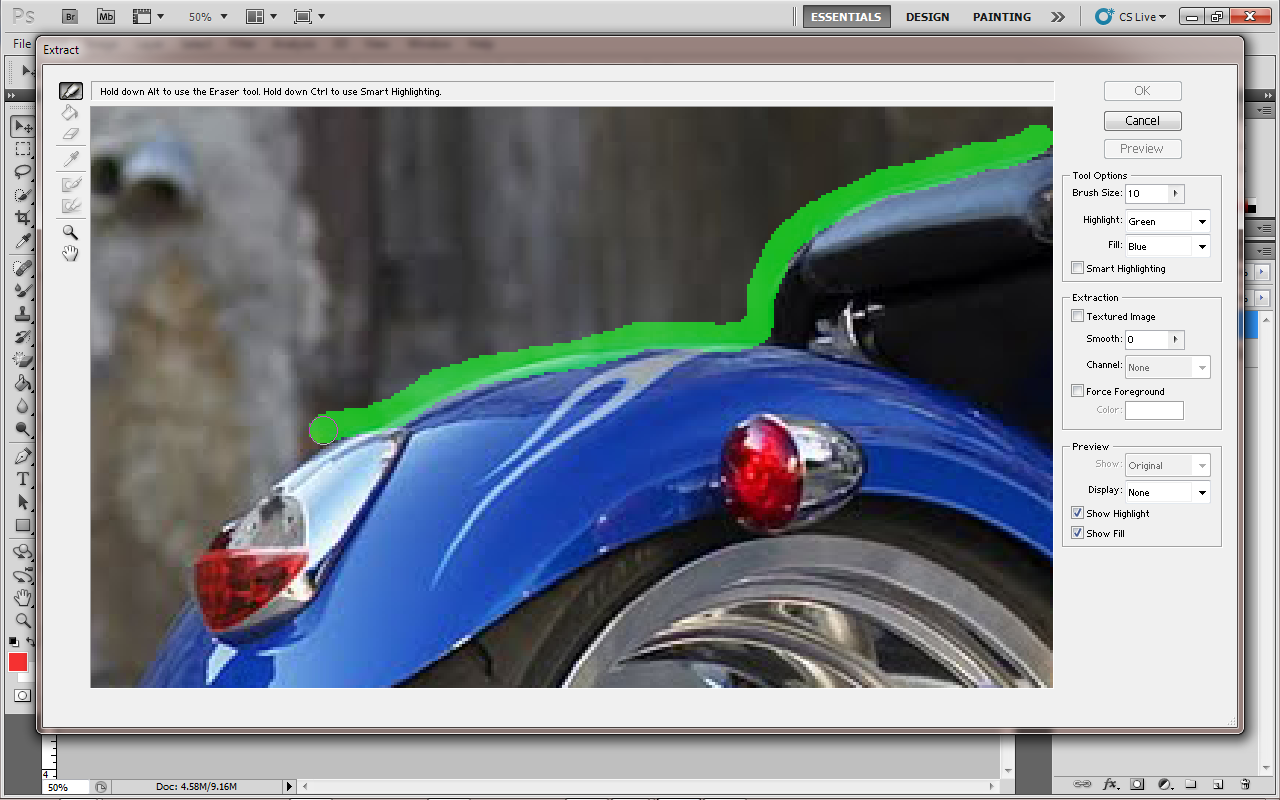Click the Brush Size input field

point(1146,193)
